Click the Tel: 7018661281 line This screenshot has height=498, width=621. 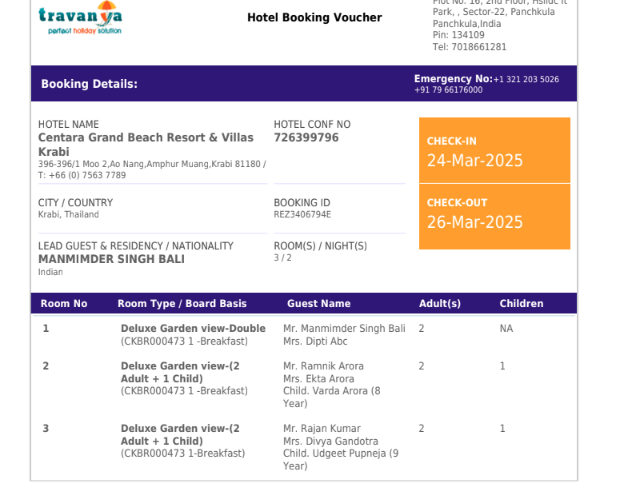(469, 47)
